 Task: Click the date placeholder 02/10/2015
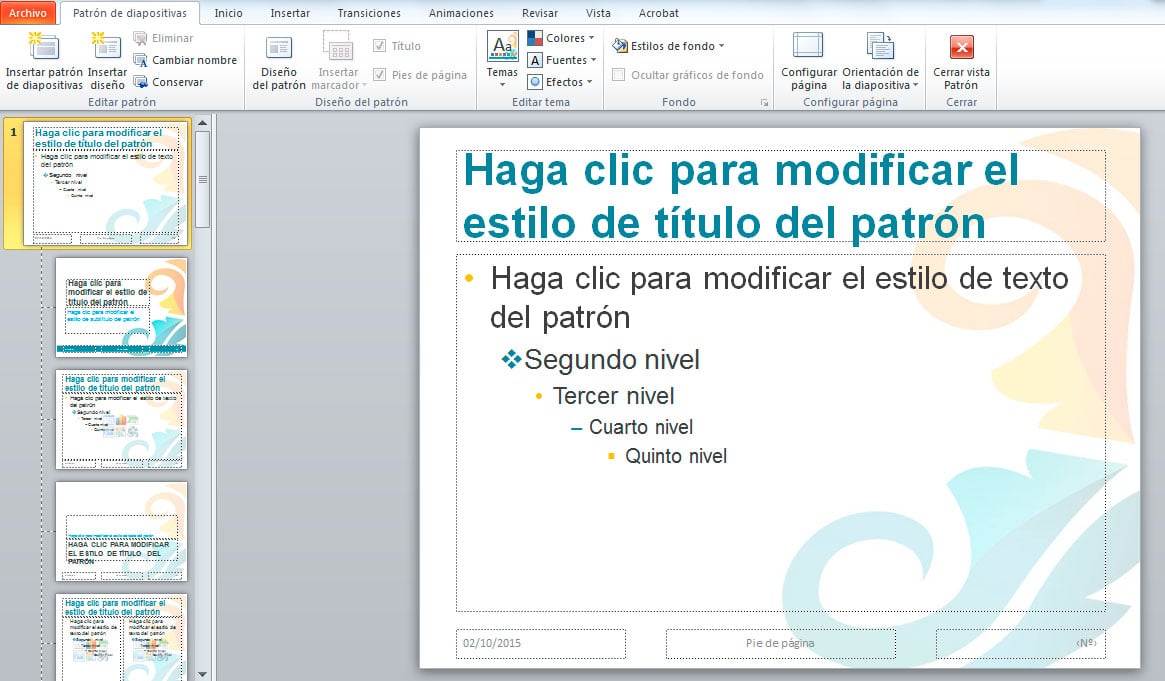541,643
